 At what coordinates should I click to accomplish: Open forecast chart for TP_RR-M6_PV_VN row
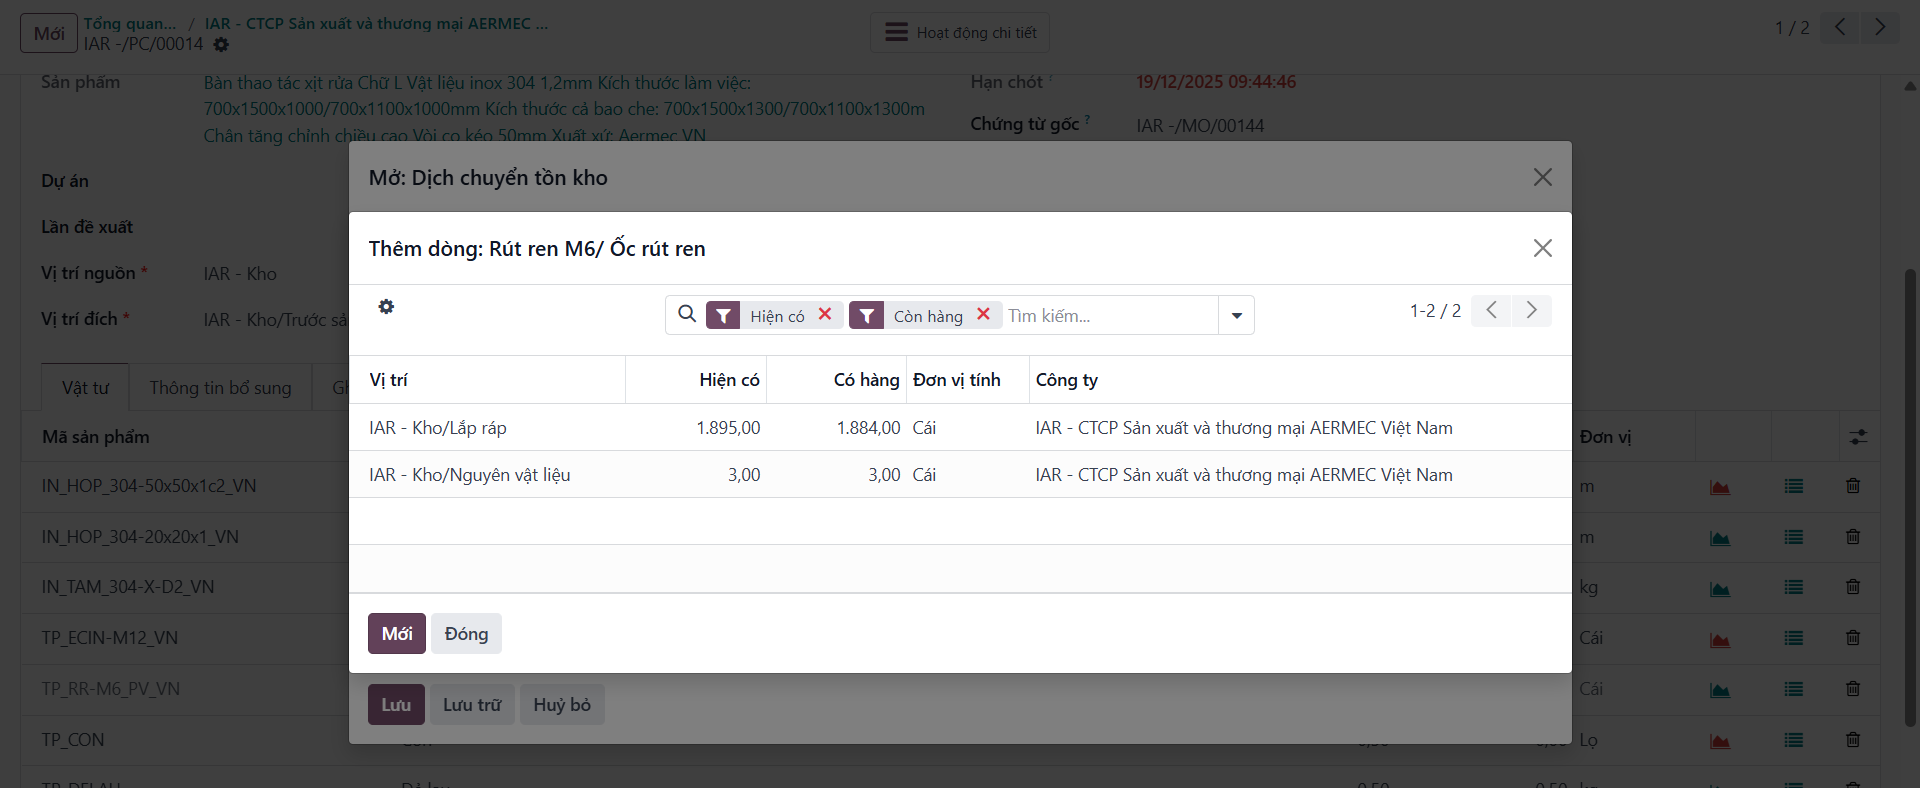click(x=1720, y=690)
